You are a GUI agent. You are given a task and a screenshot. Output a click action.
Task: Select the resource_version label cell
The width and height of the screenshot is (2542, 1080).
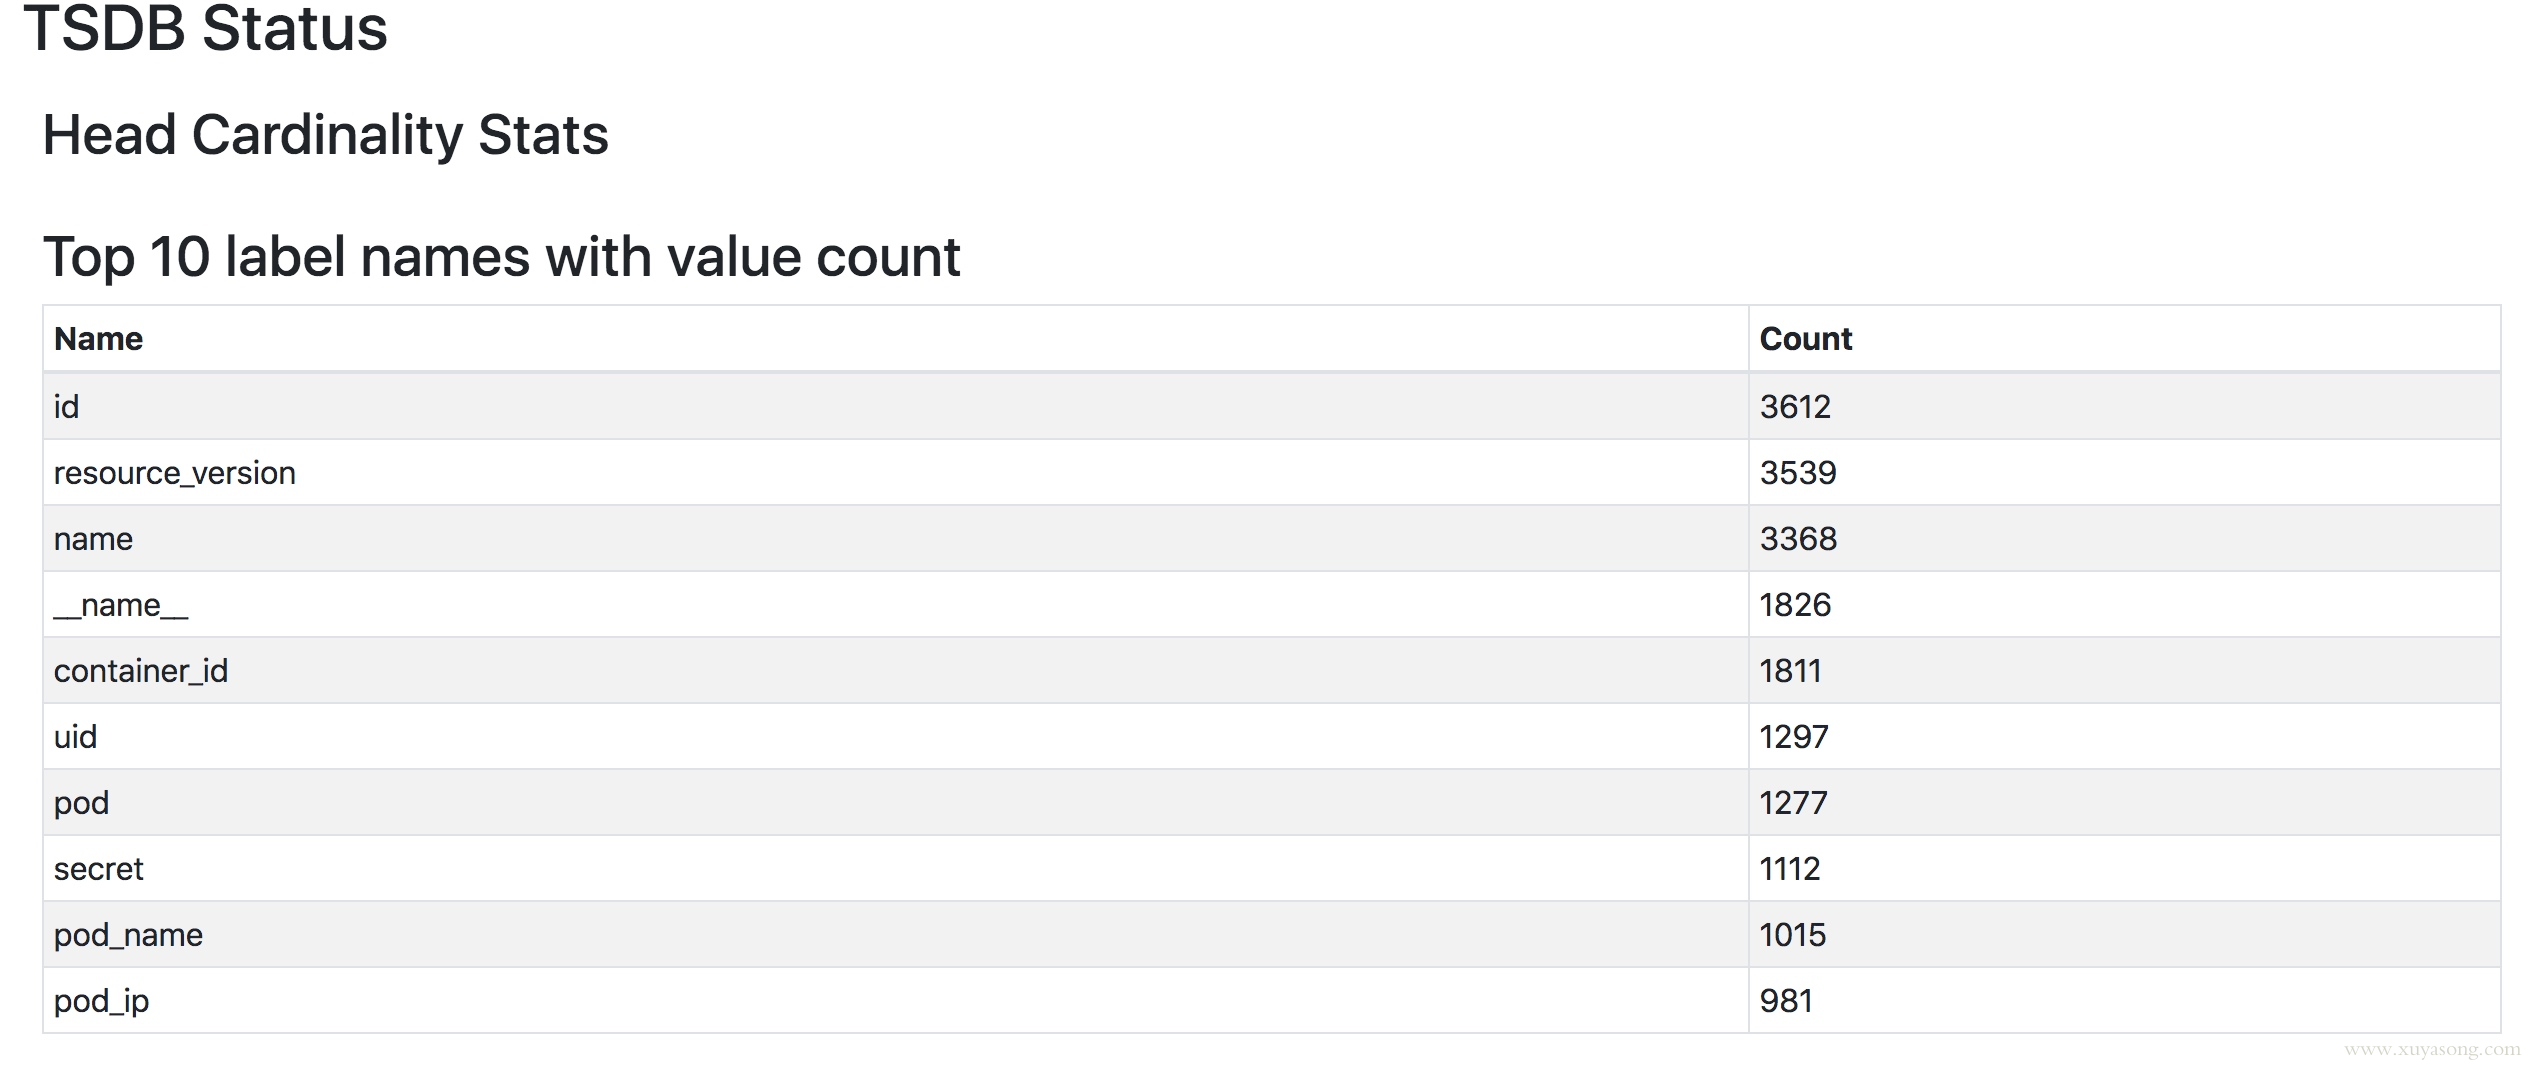point(174,473)
